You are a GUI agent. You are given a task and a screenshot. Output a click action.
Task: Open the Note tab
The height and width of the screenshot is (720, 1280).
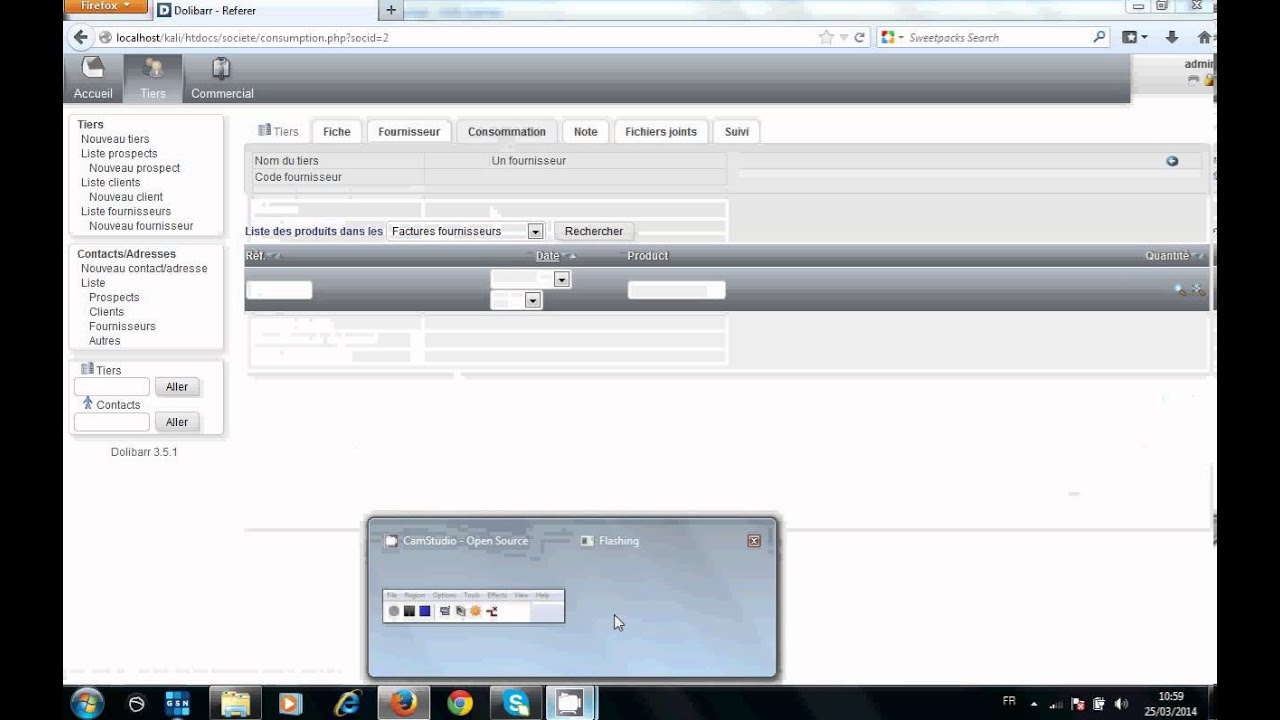[586, 131]
